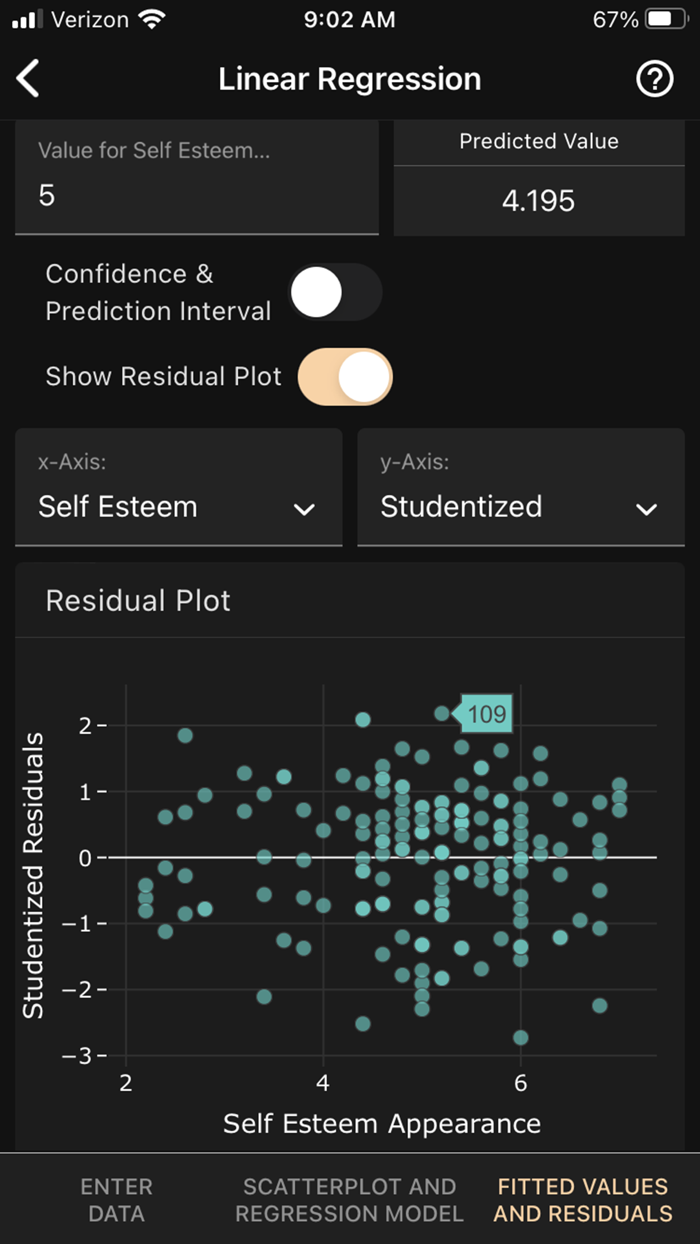Tap the battery indicator icon
Screen dimensions: 700x1244
point(664,17)
